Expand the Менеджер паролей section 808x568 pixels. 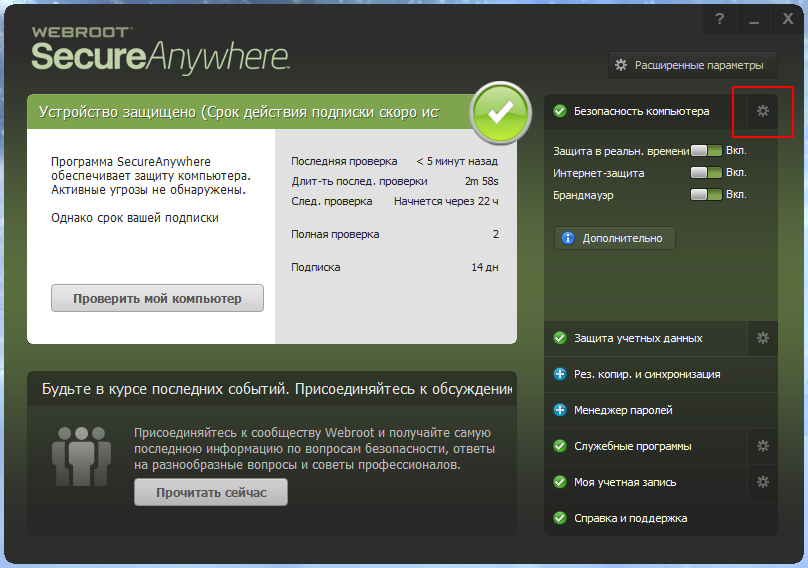[x=661, y=410]
